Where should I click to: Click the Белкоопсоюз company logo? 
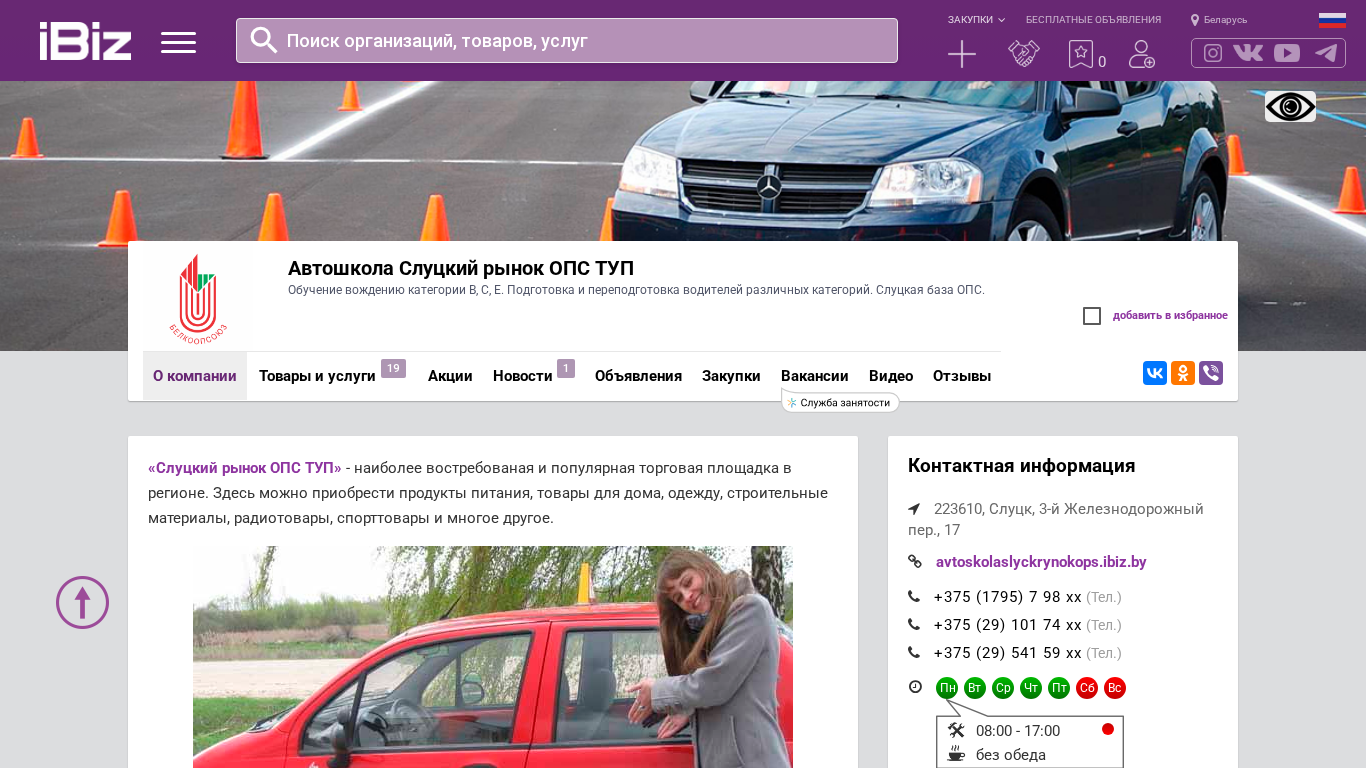[x=197, y=297]
